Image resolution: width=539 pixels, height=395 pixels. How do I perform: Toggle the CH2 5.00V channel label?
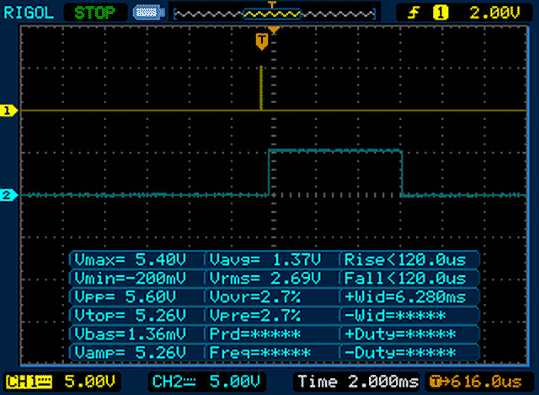[206, 382]
